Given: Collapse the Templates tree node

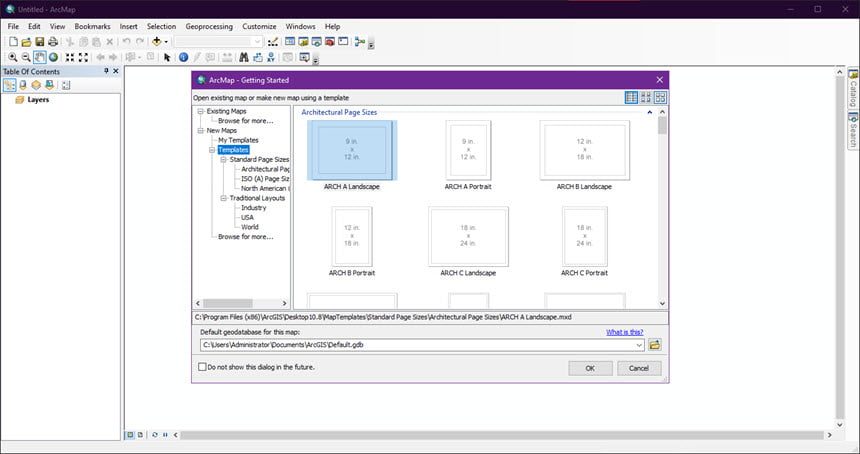Looking at the screenshot, I should (212, 150).
